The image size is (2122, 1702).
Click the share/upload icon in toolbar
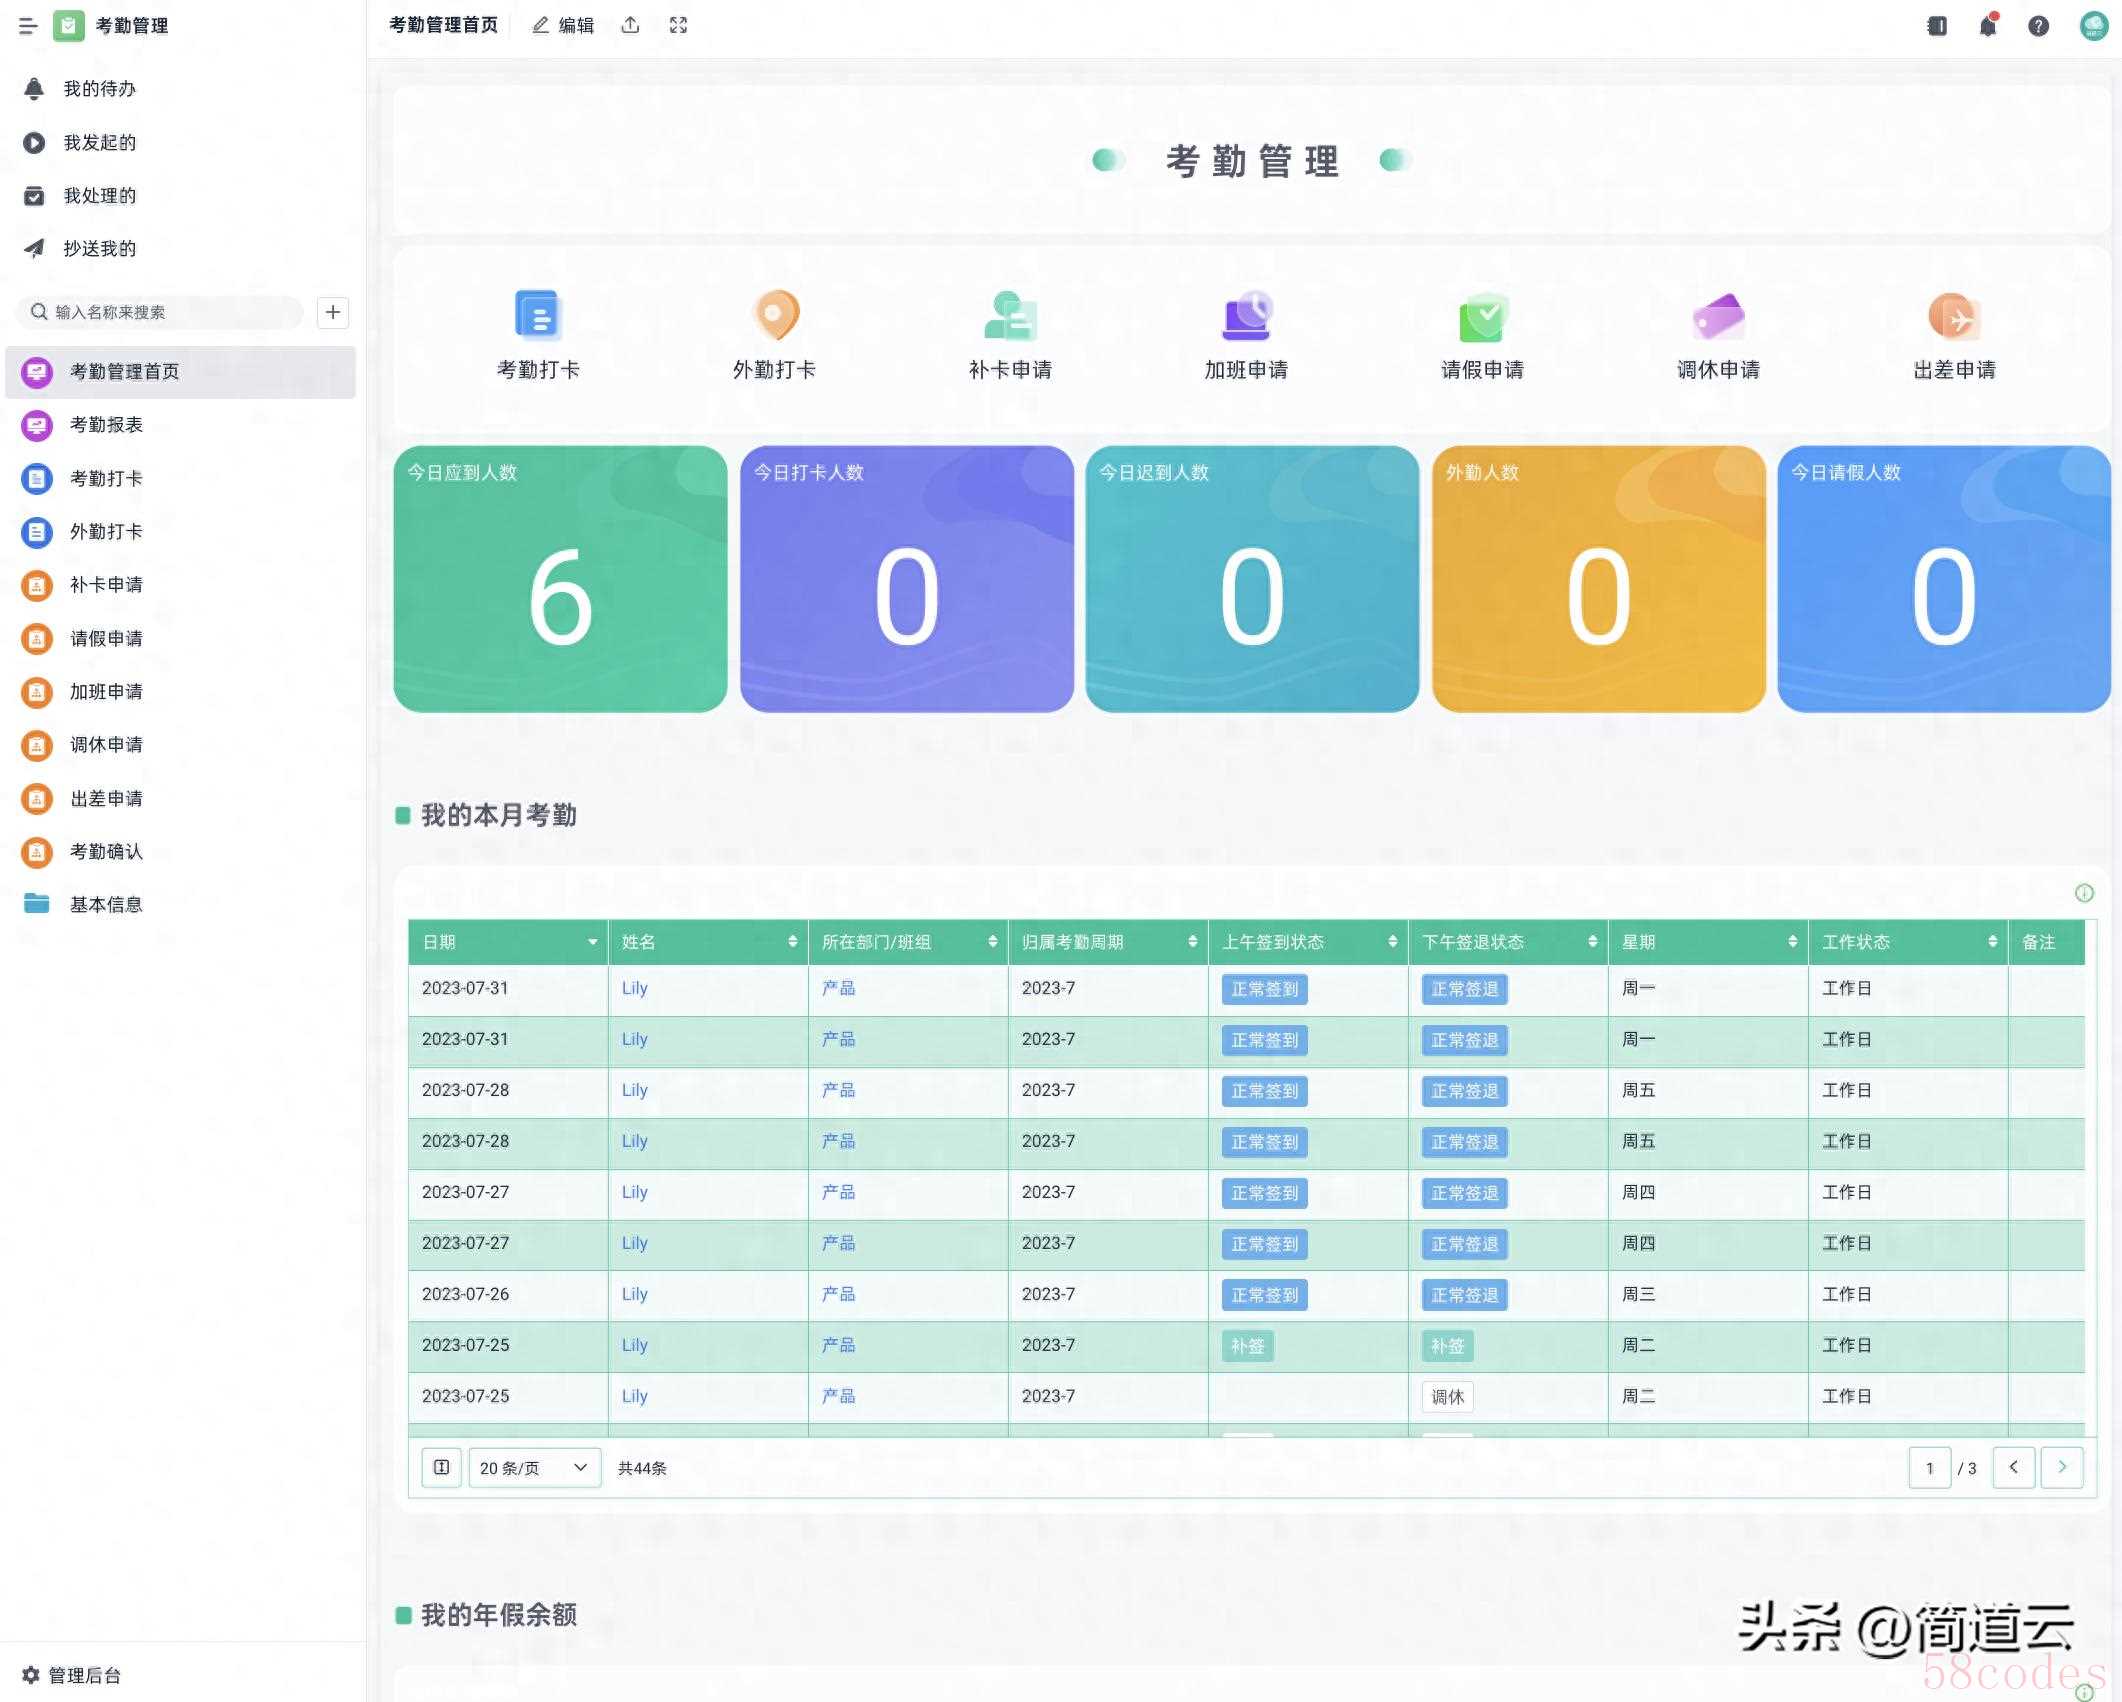click(630, 26)
